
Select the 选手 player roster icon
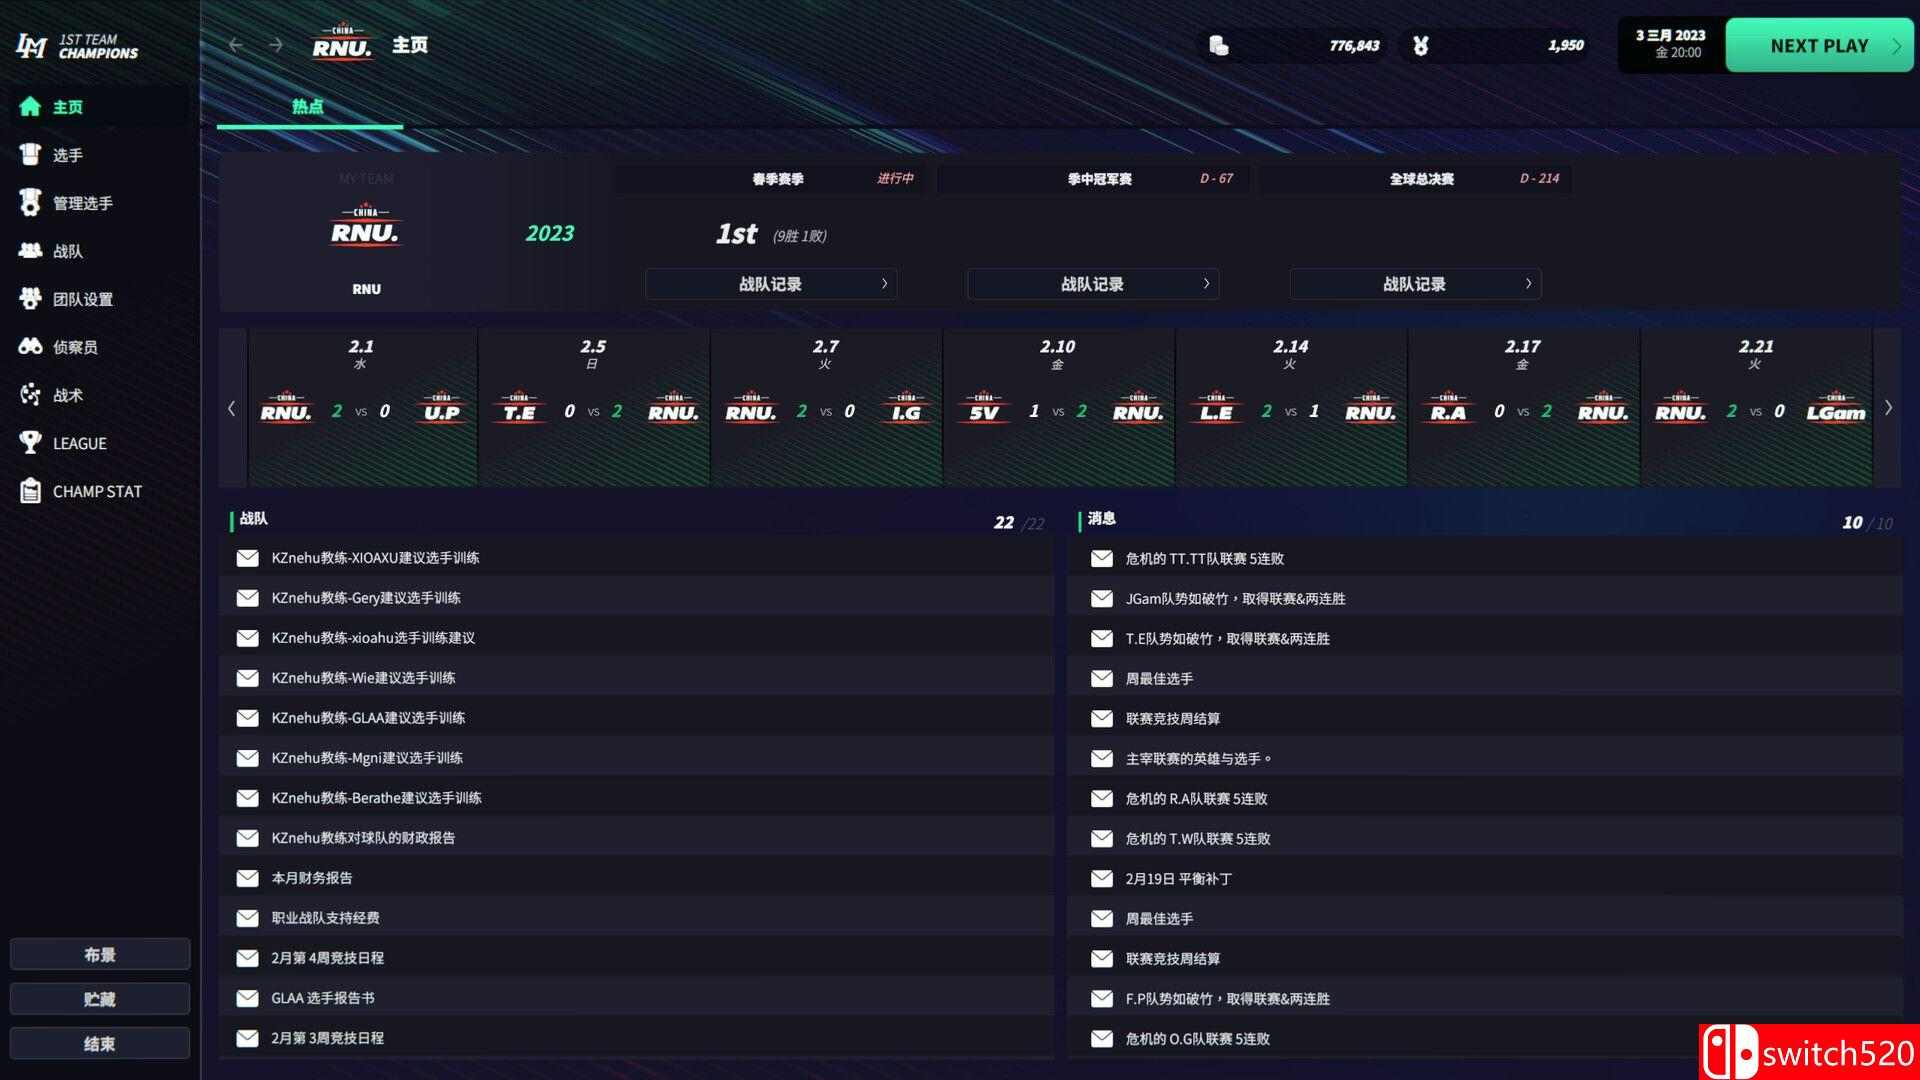point(30,155)
